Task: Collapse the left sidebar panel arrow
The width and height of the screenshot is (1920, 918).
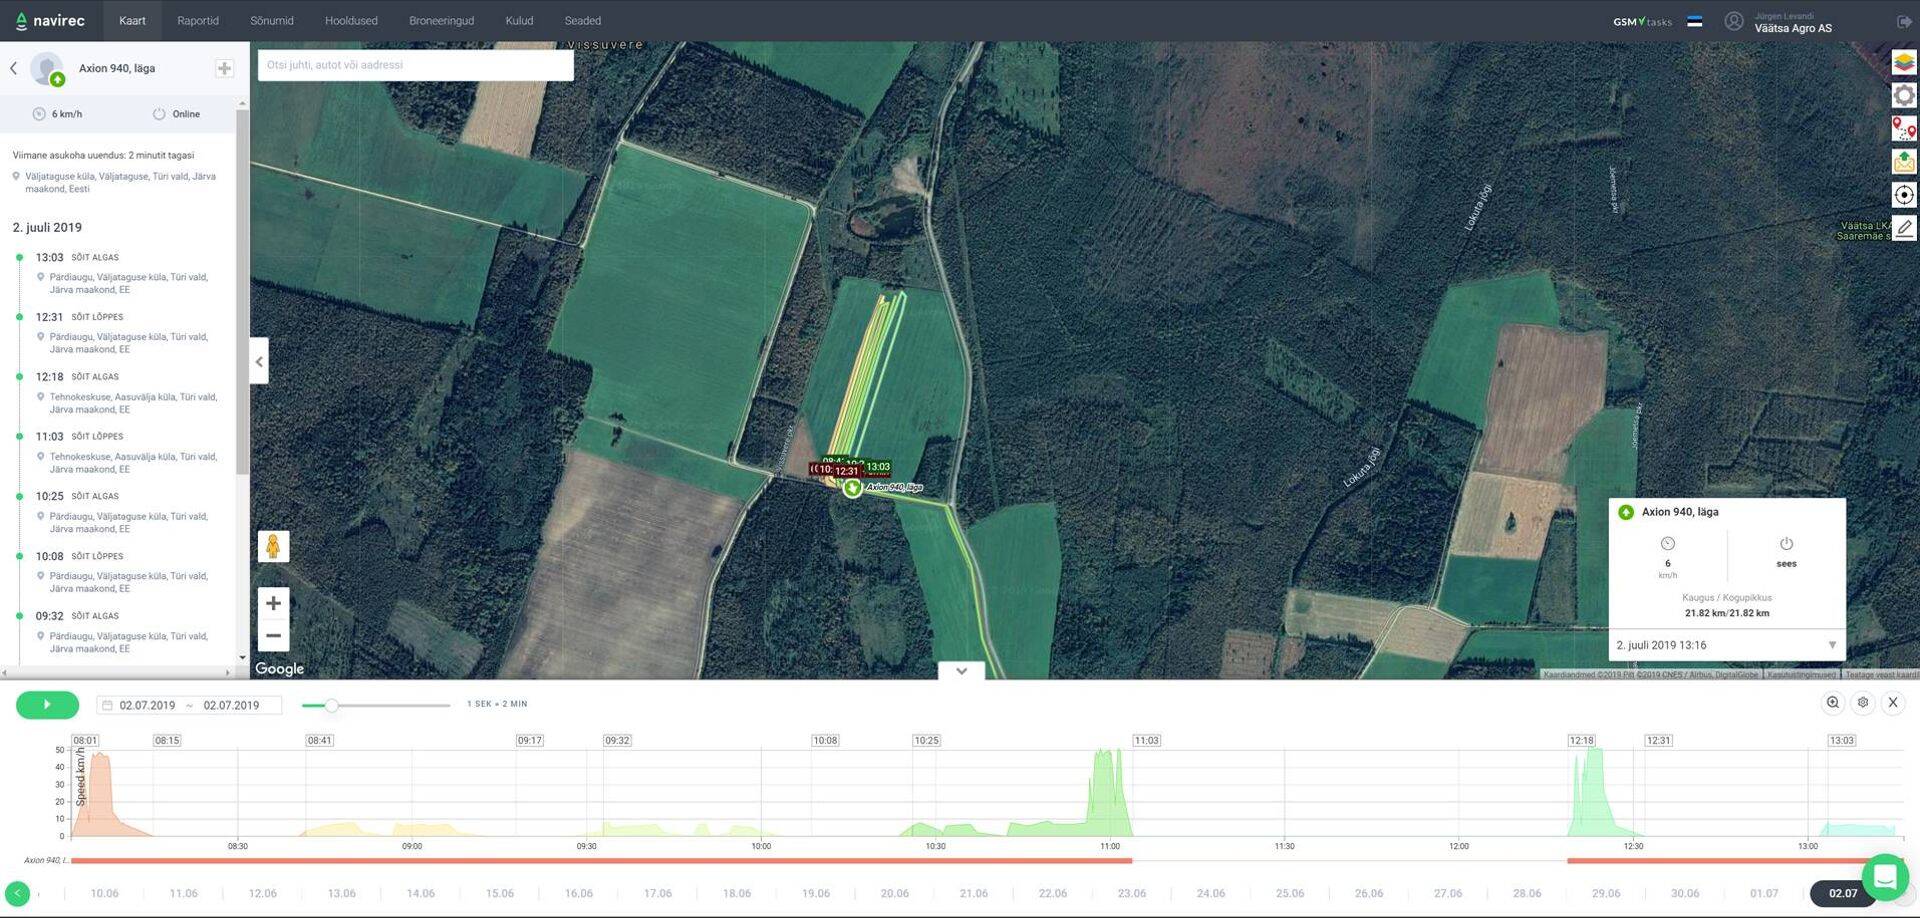Action: click(x=259, y=362)
